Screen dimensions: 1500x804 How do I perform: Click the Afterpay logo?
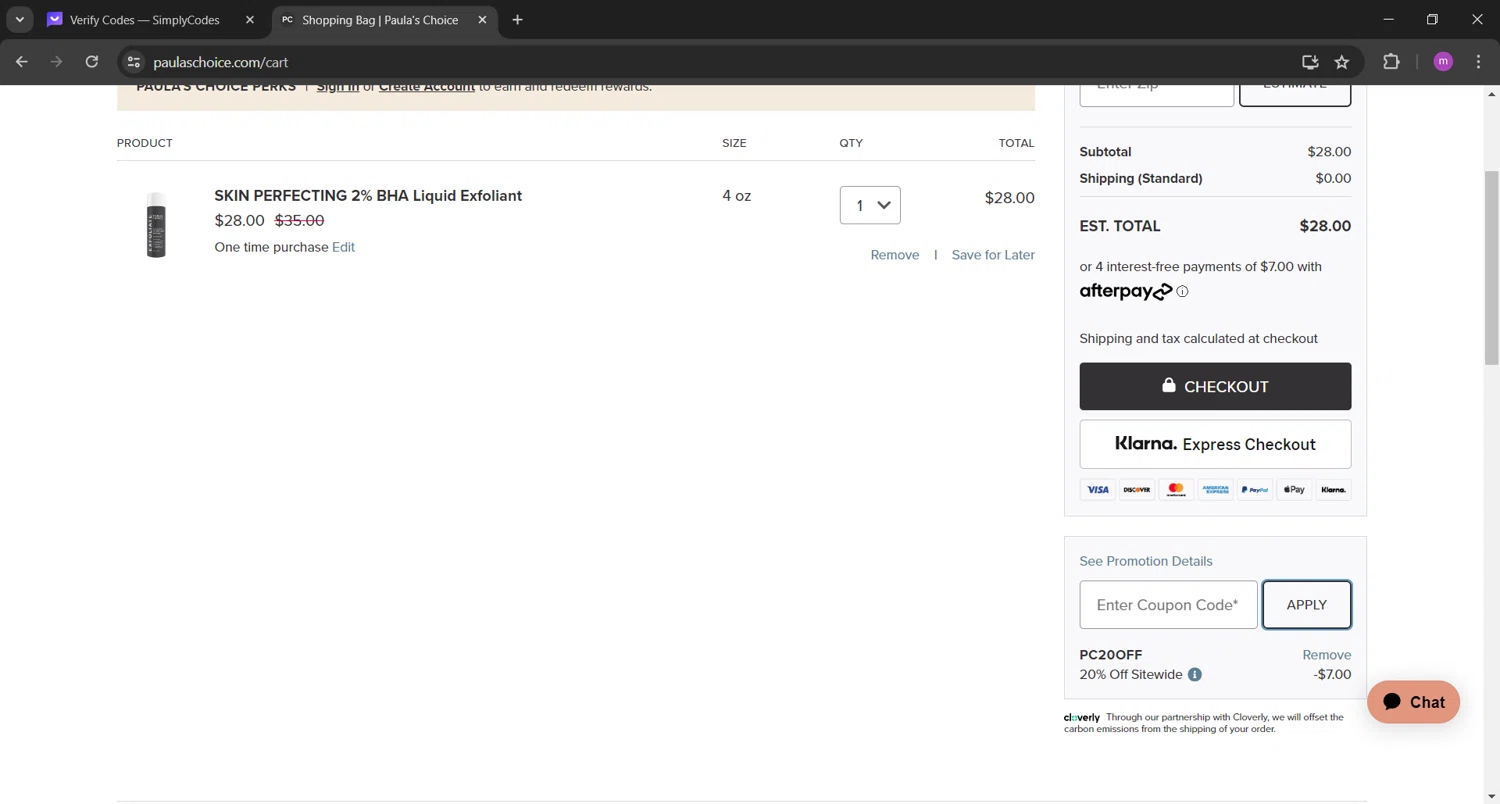click(x=1125, y=291)
